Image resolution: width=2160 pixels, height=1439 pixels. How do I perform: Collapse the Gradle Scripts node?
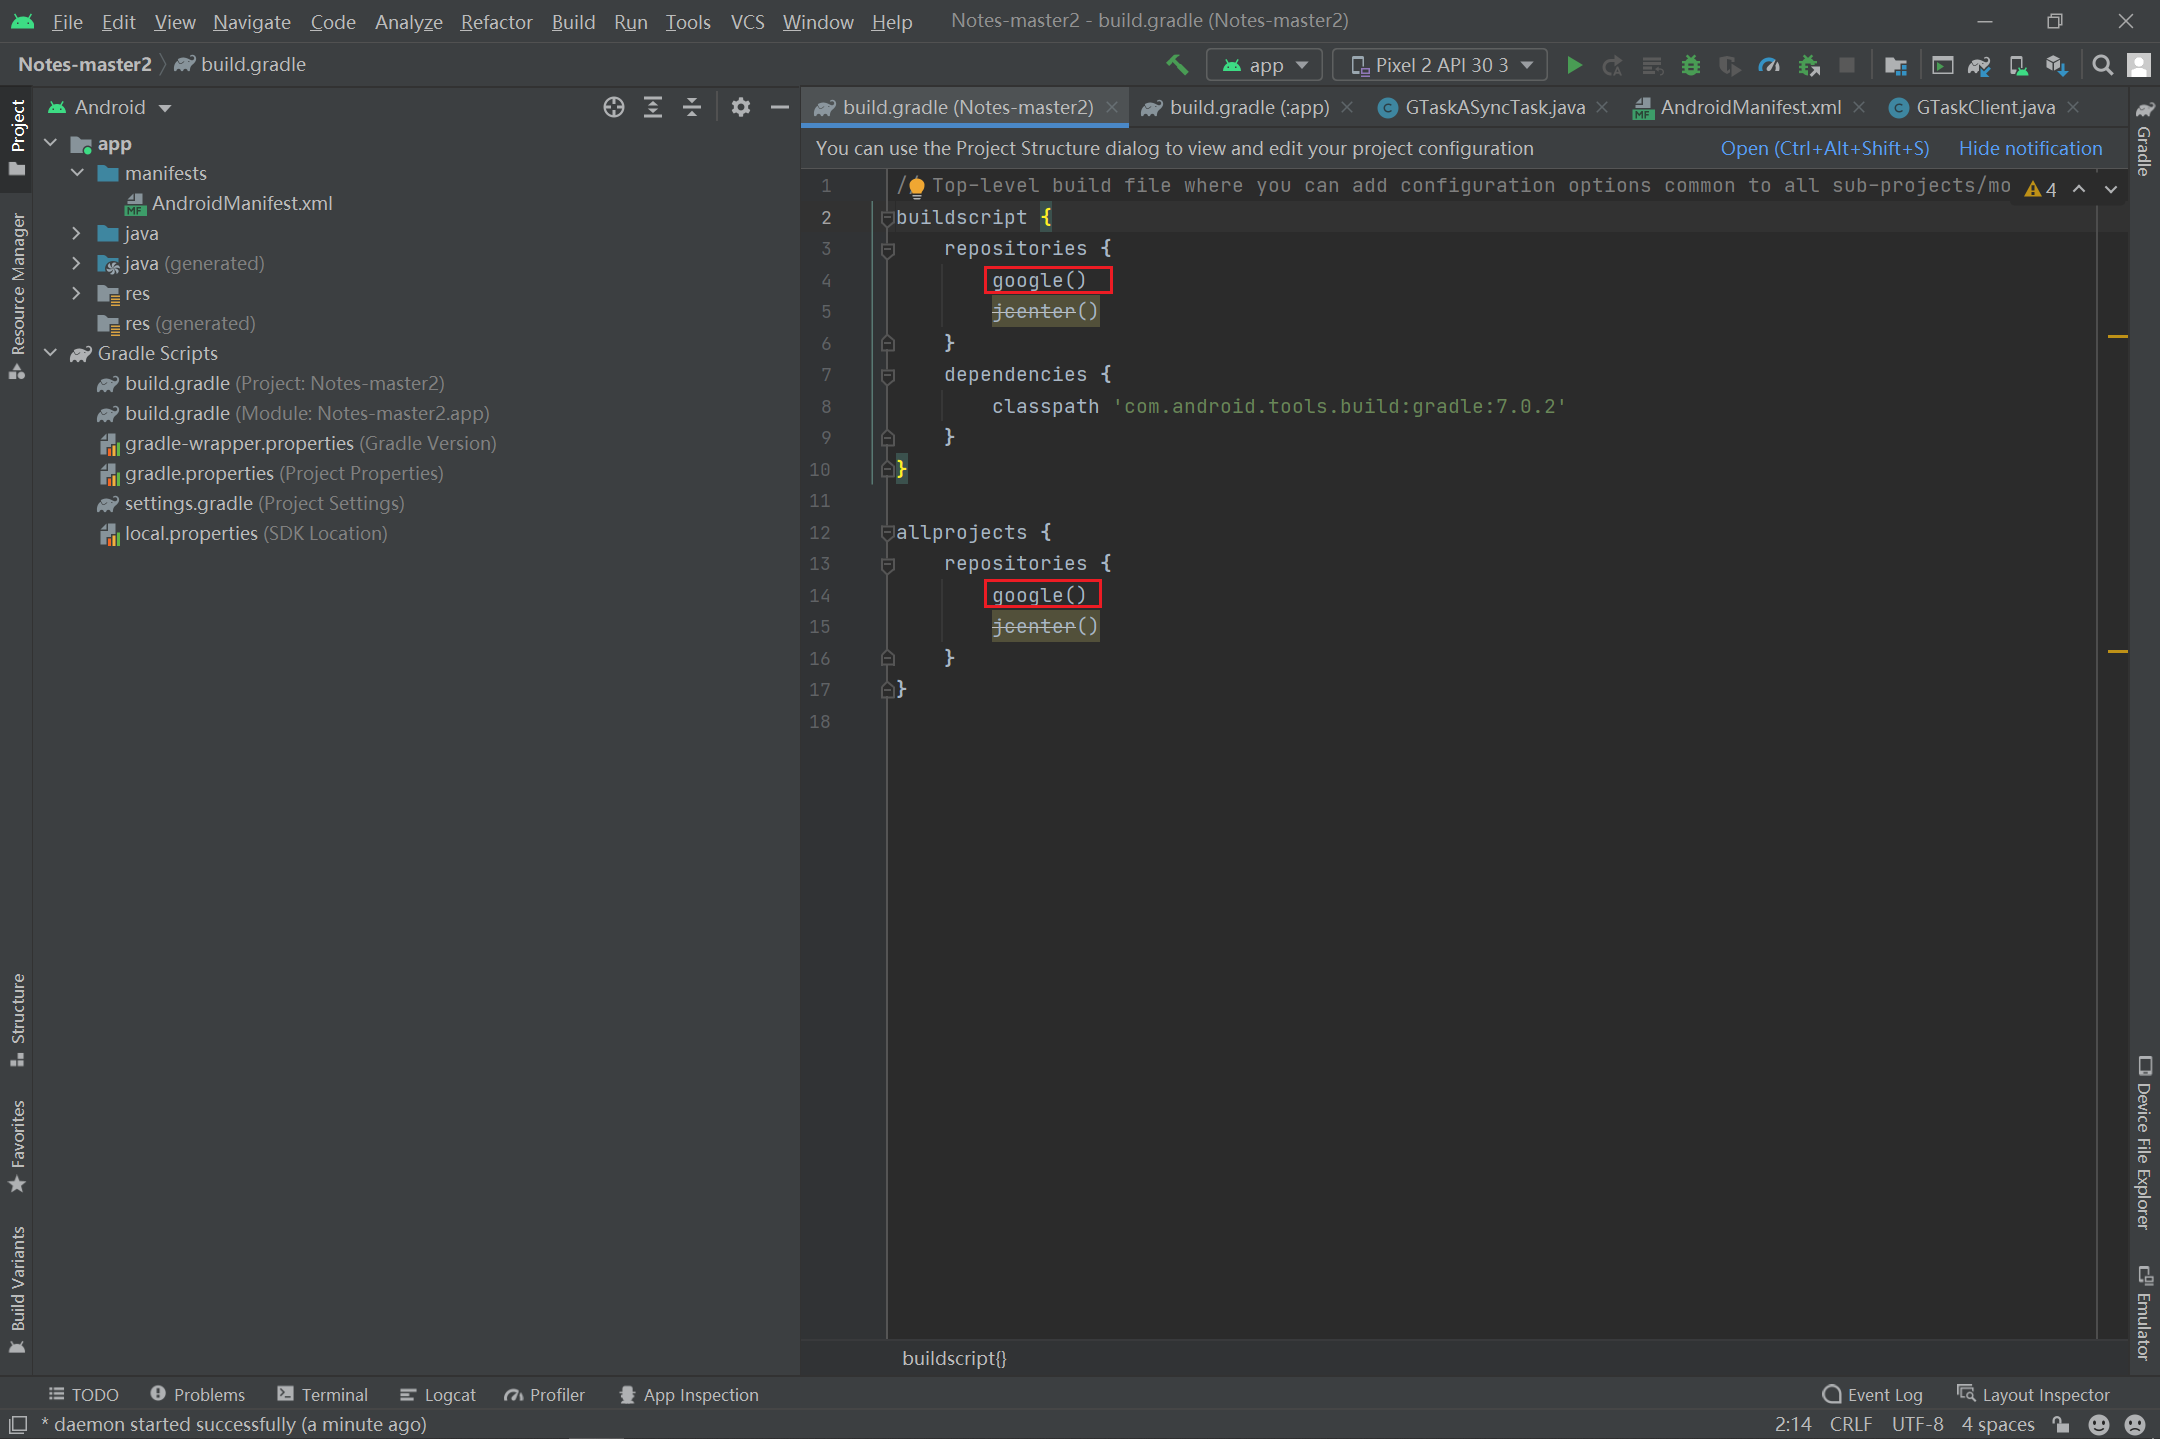click(51, 353)
